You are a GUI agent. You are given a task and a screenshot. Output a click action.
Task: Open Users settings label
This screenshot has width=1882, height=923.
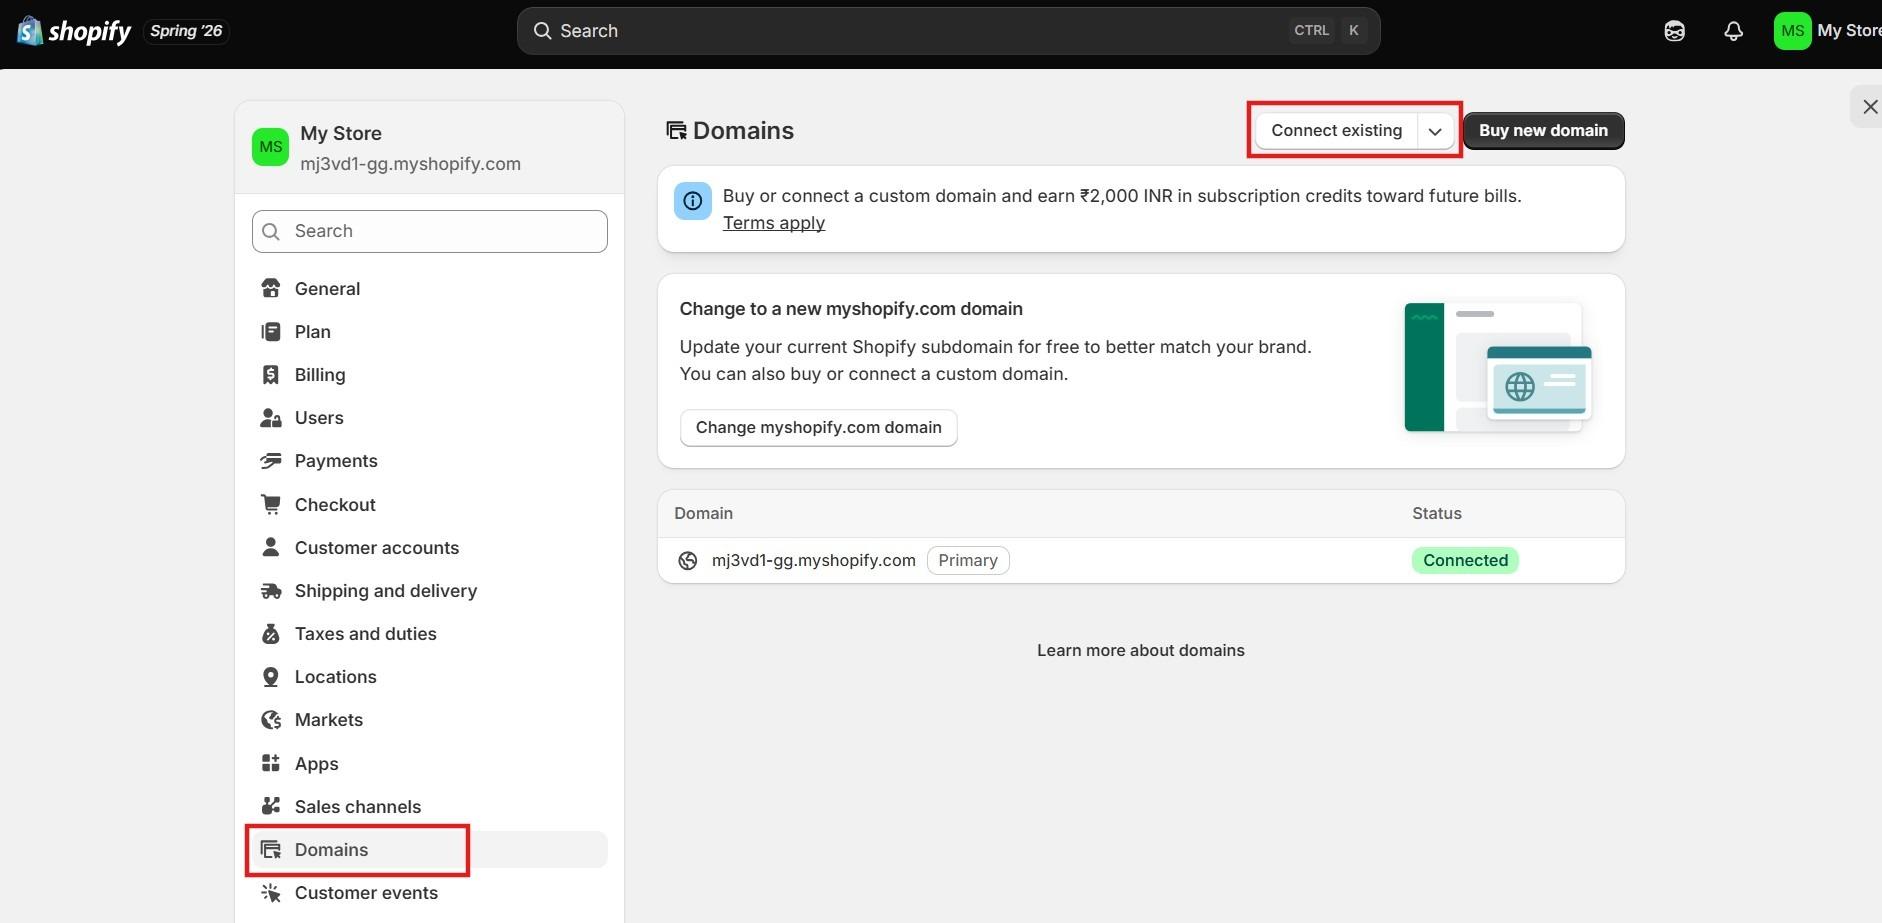click(319, 418)
